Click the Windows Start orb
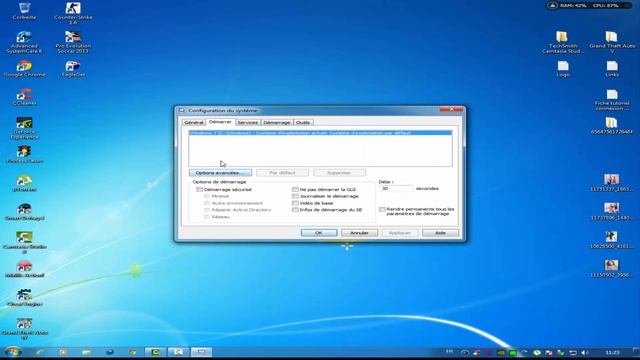 point(13,352)
